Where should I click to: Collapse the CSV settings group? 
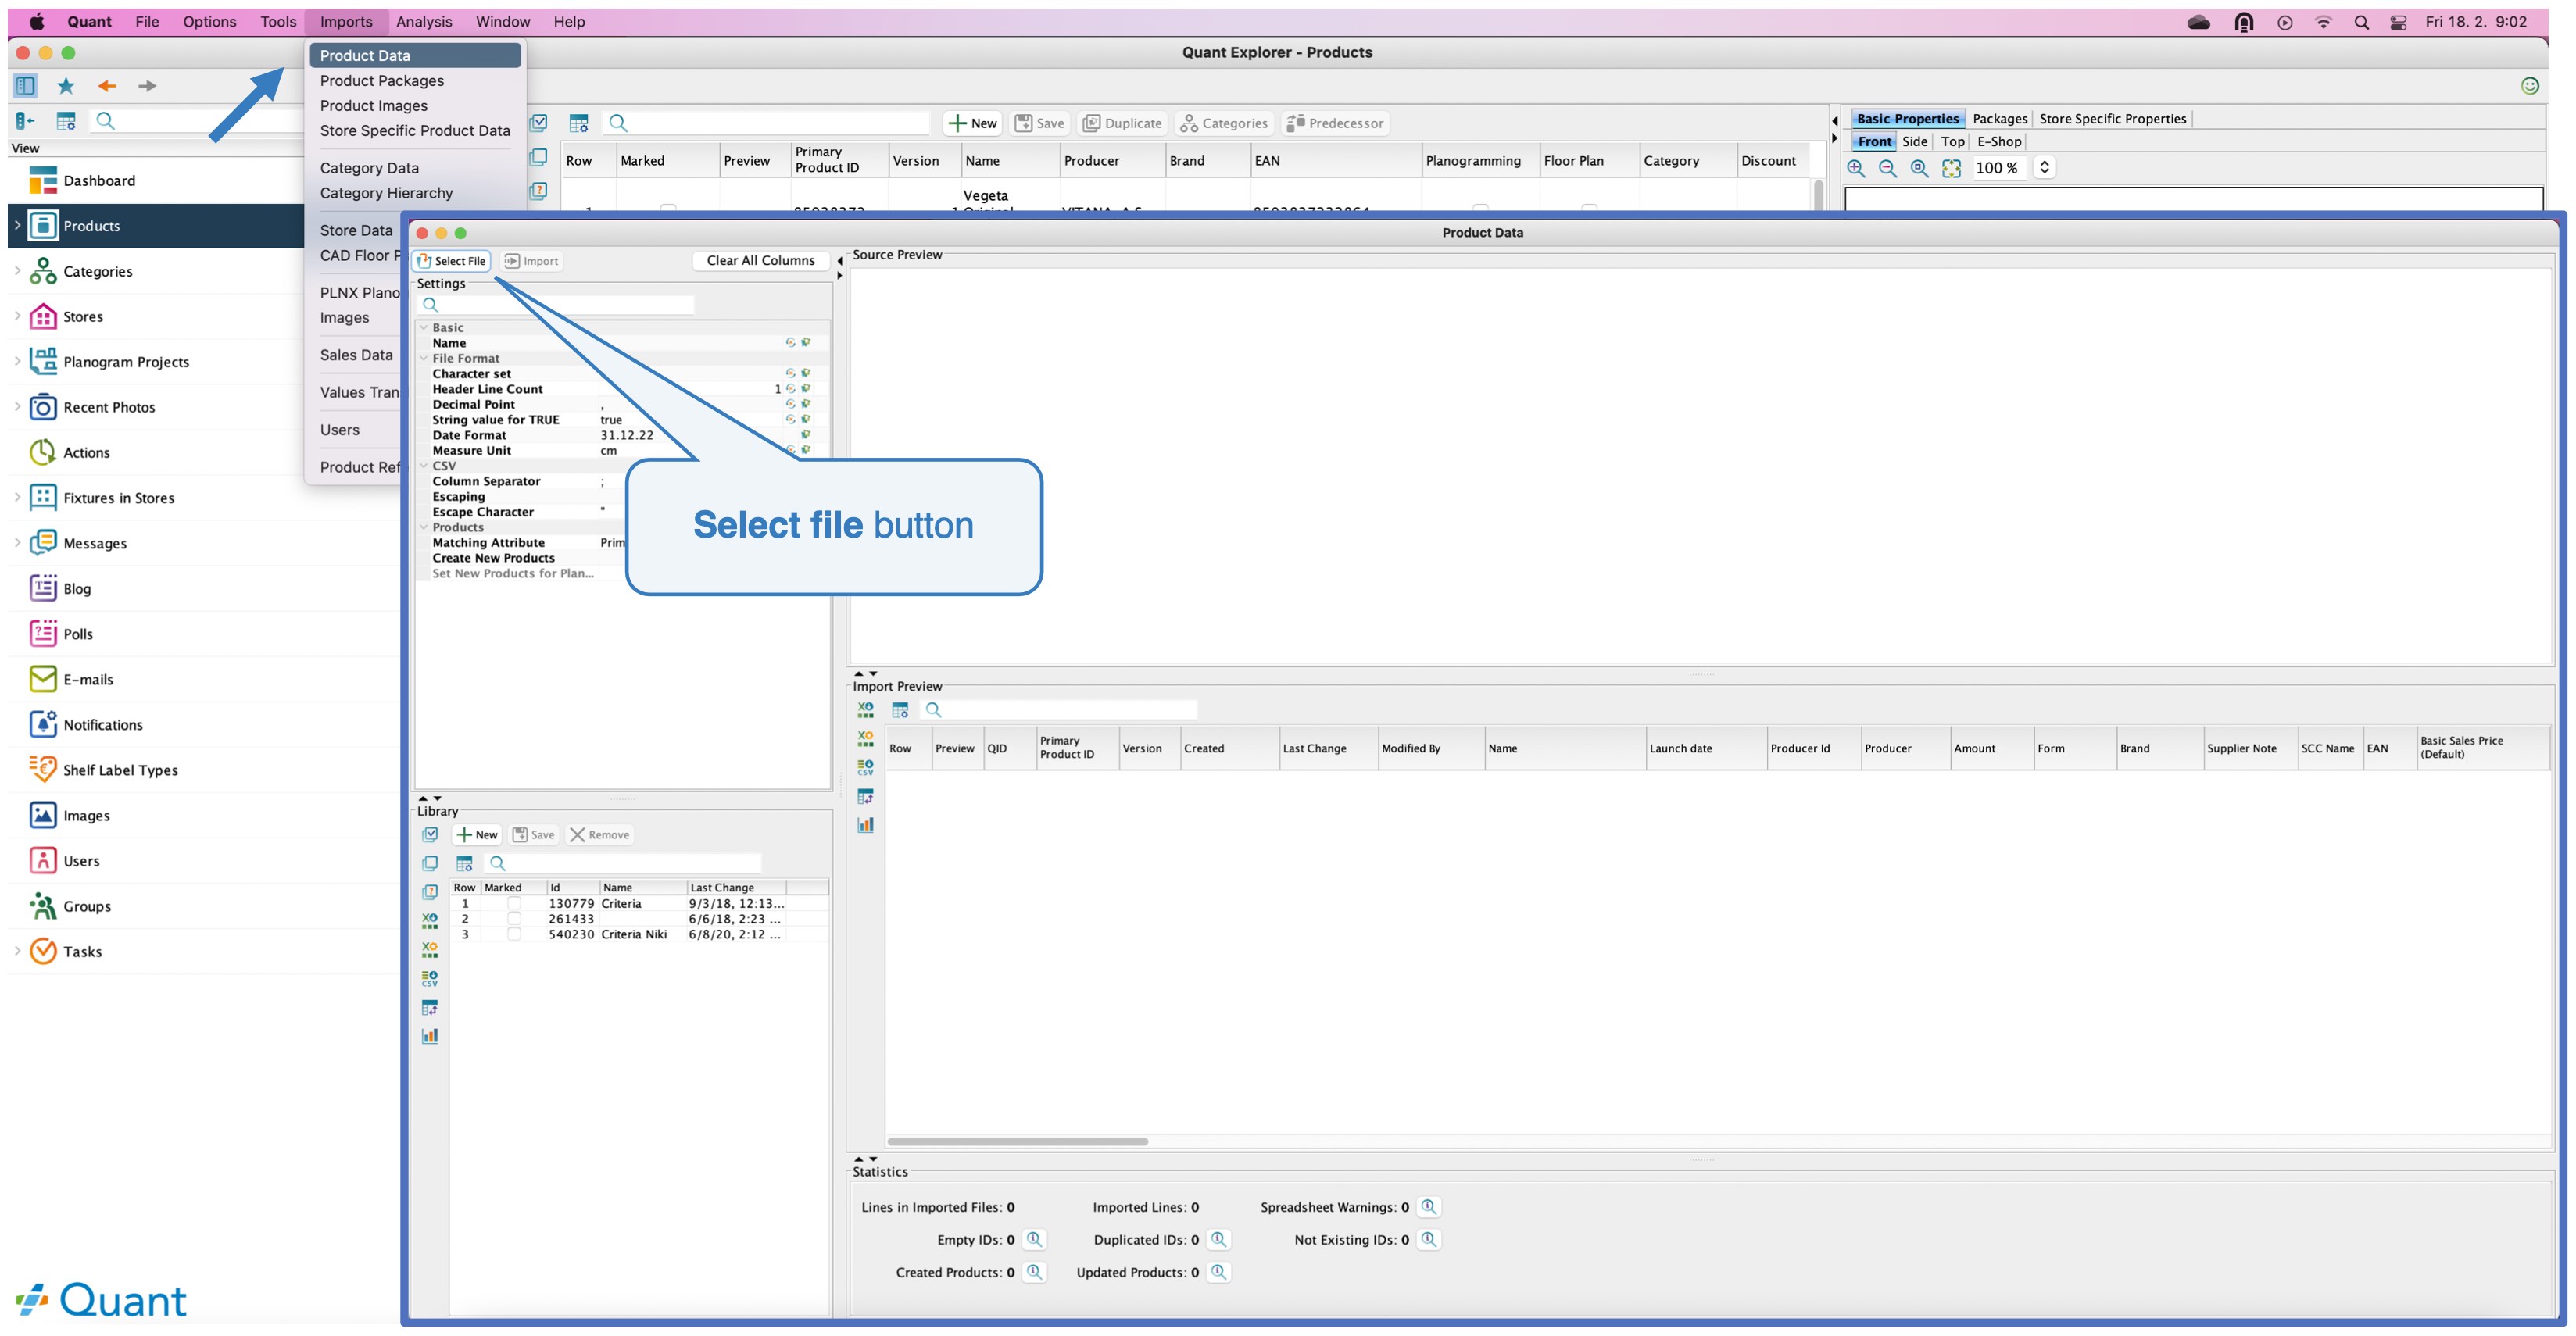click(x=424, y=466)
